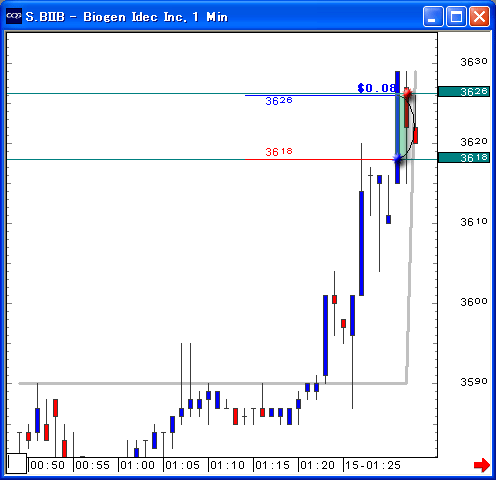Image resolution: width=496 pixels, height=480 pixels.
Task: Click the red 3618 line label
Action: 279,152
